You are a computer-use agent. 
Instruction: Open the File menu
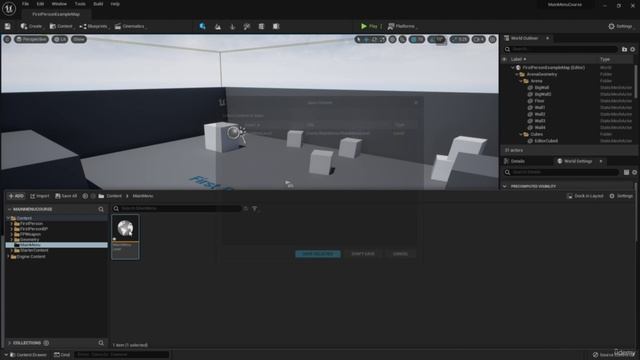[25, 4]
